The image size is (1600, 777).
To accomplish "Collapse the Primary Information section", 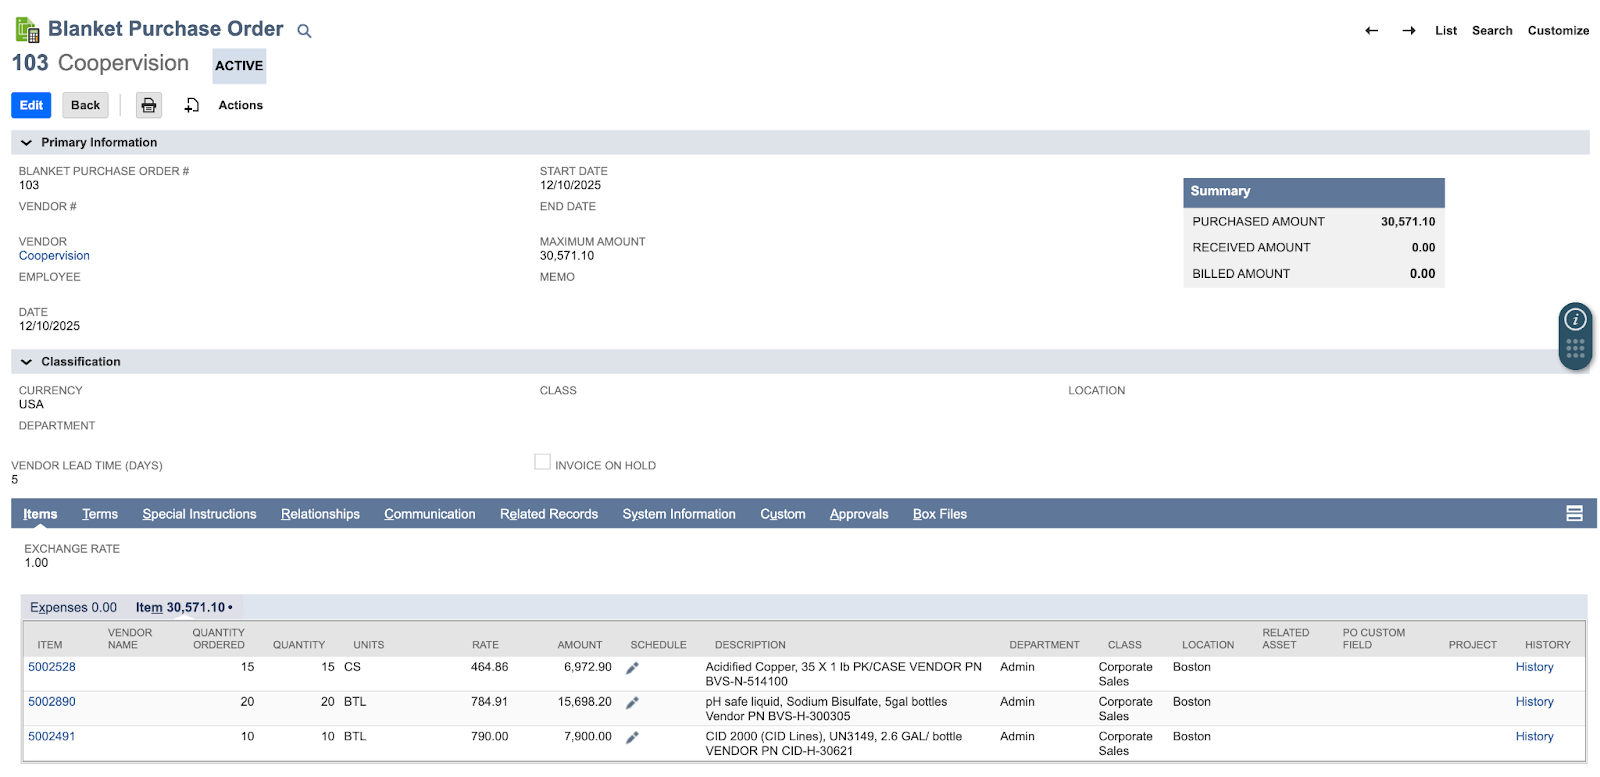I will pyautogui.click(x=26, y=143).
